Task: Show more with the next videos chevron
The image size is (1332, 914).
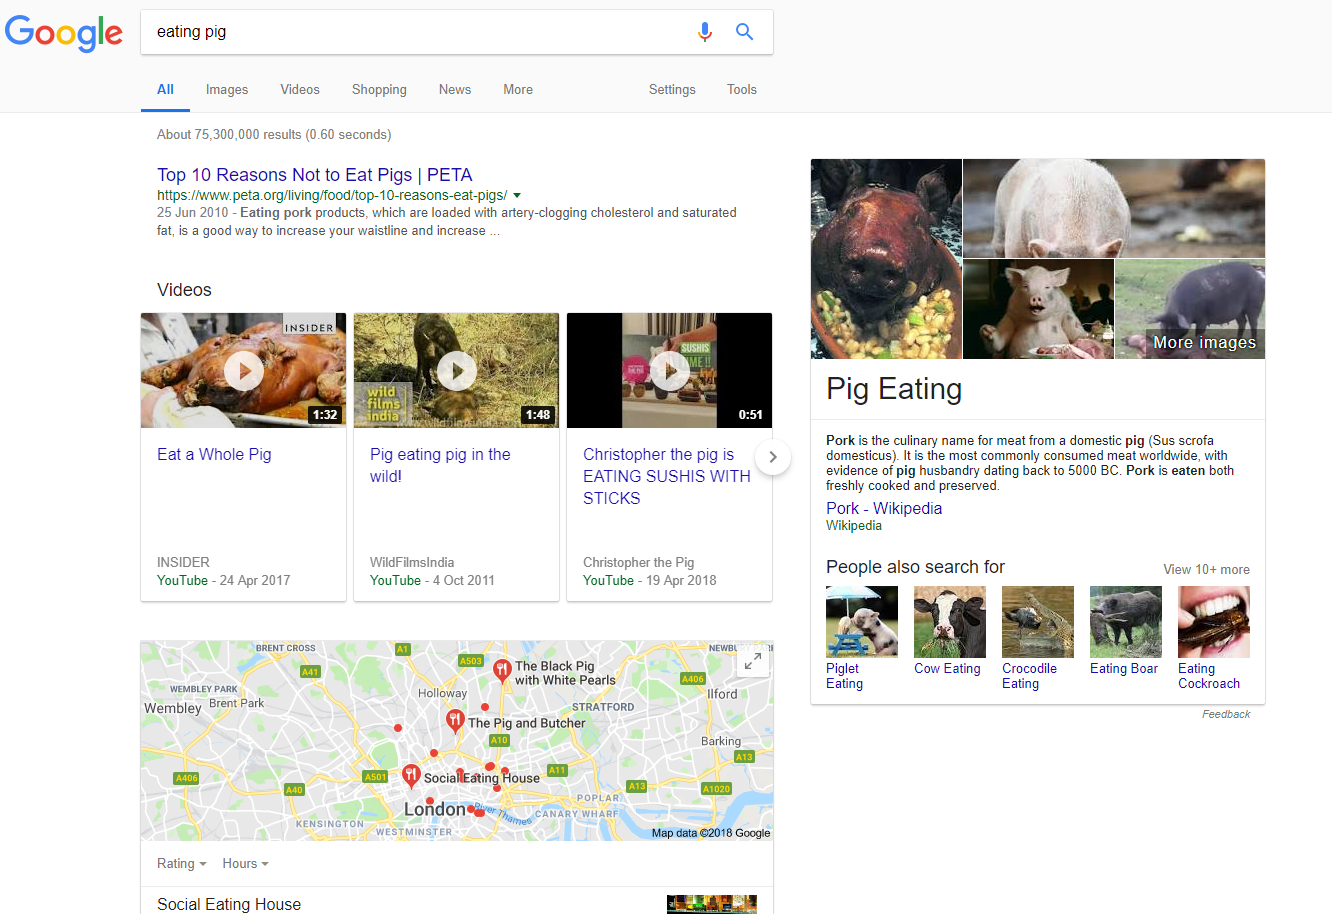Action: pos(773,457)
